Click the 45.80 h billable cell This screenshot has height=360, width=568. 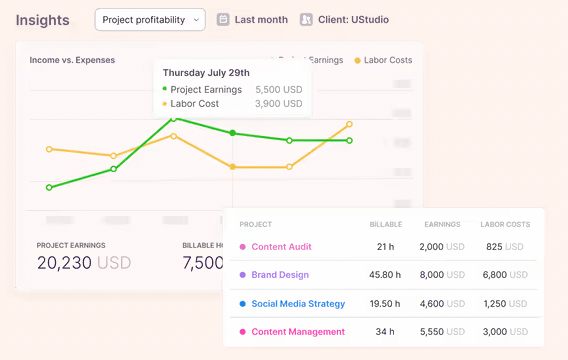coord(385,275)
